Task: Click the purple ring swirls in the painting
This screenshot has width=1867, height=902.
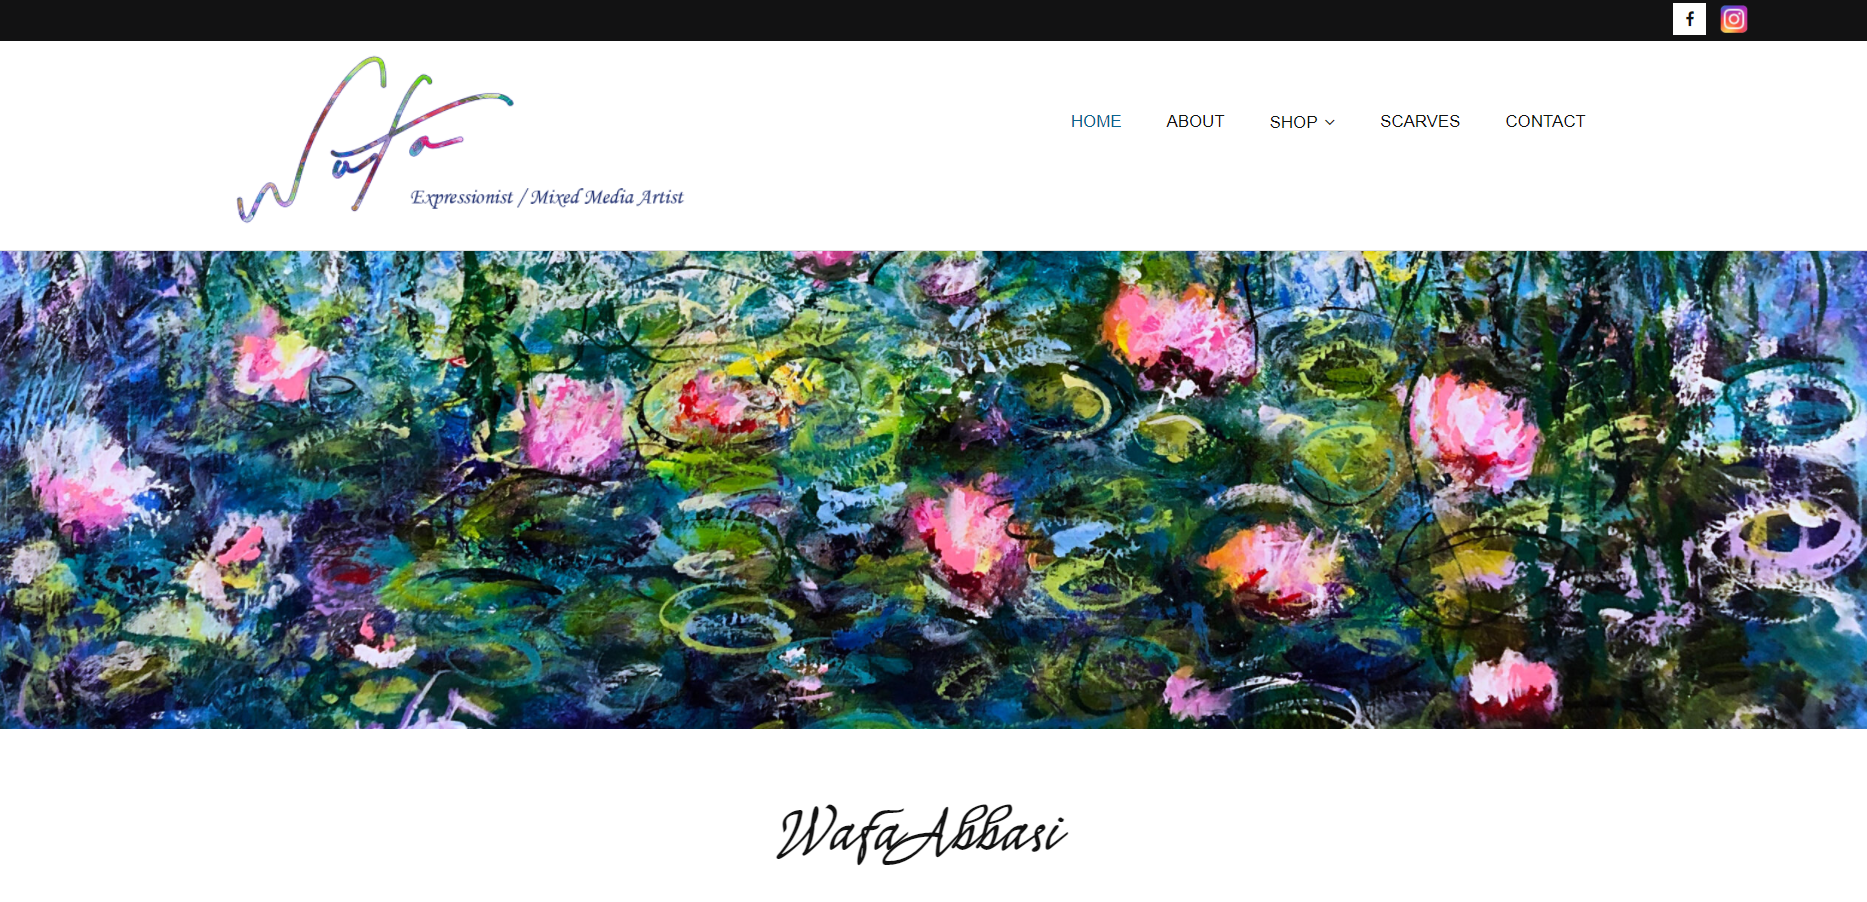Action: pyautogui.click(x=1780, y=540)
